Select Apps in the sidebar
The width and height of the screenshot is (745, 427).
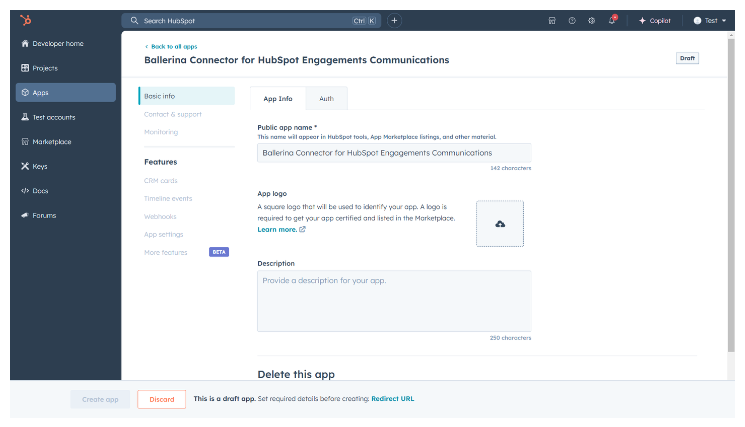(x=66, y=93)
